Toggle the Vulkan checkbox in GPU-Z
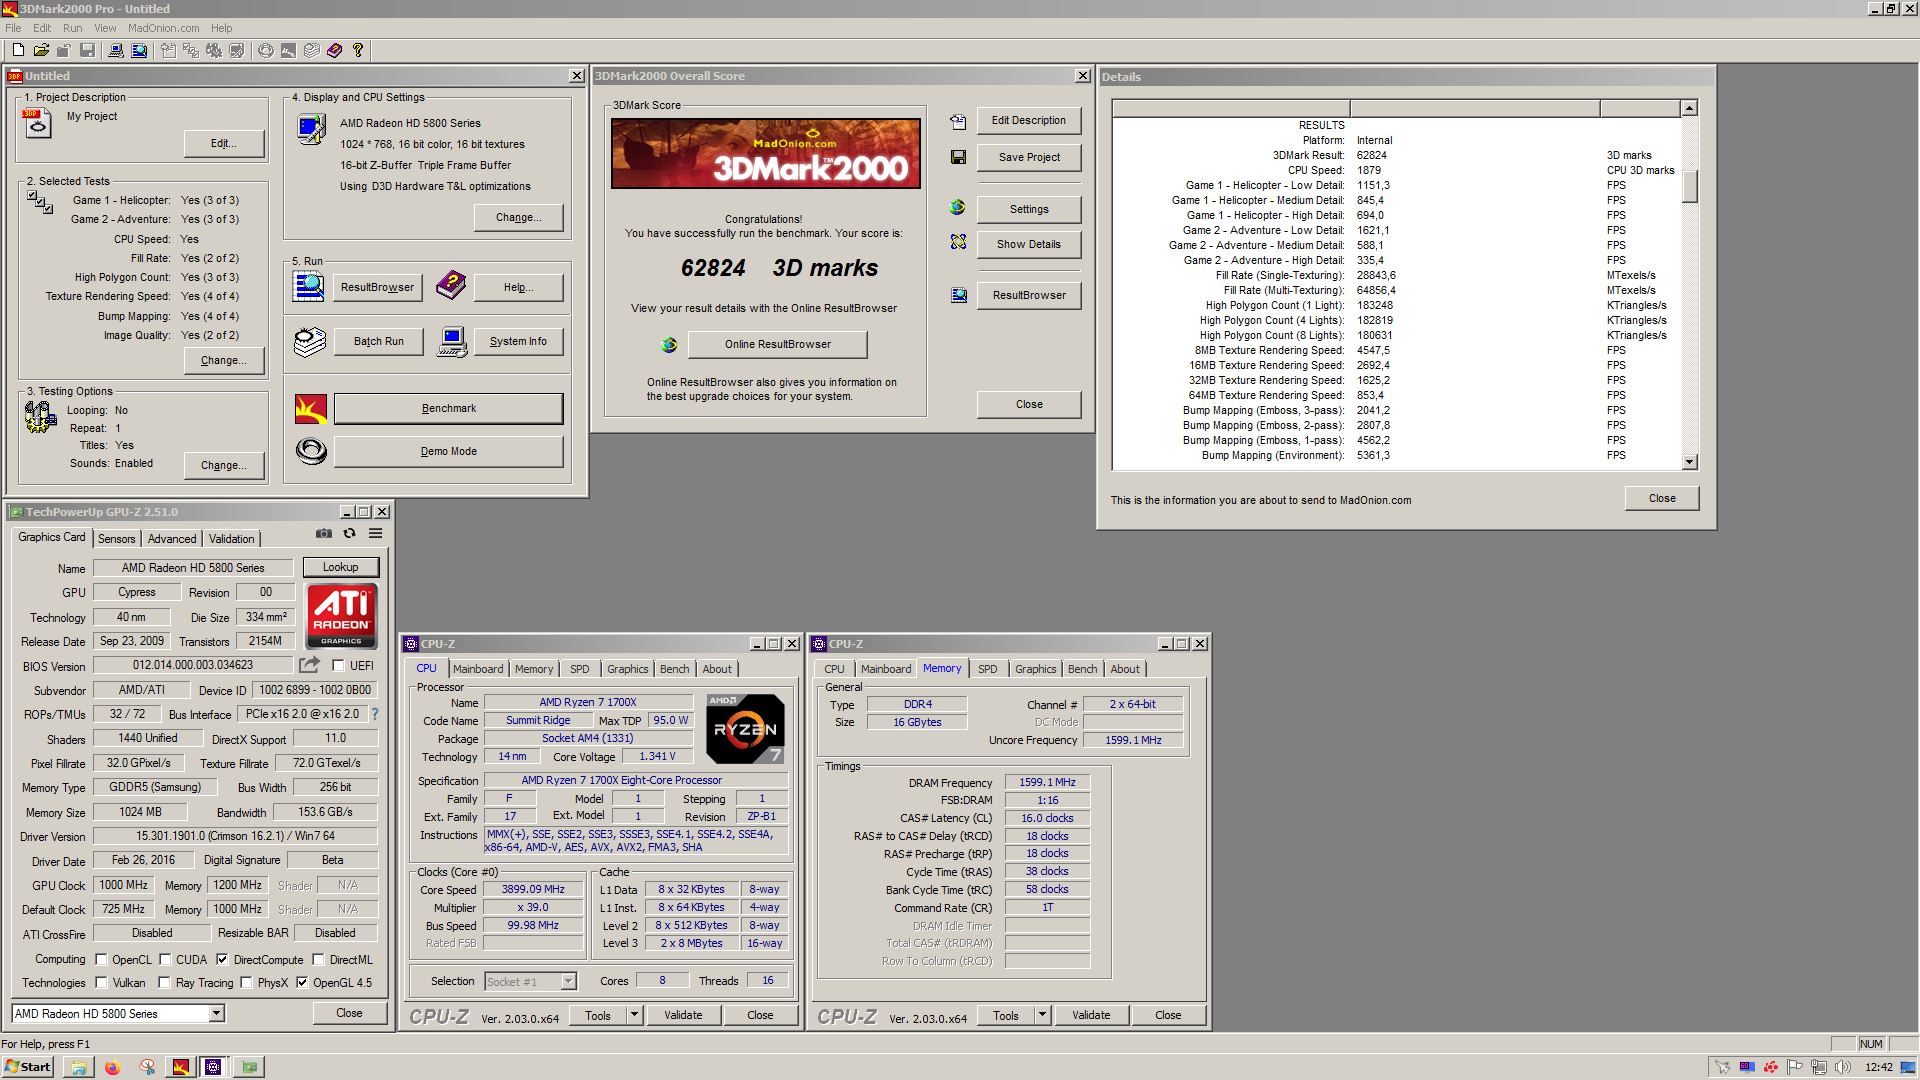Screen dimensions: 1920x1080 (101, 983)
